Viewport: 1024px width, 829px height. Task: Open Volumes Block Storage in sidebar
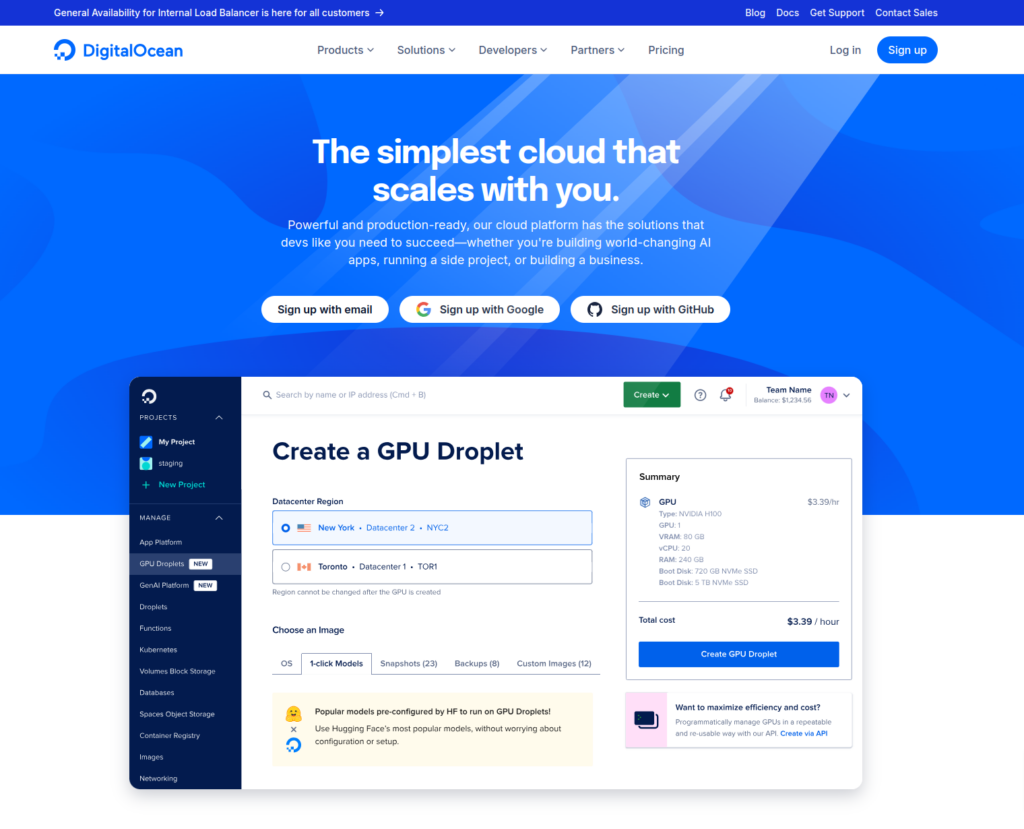tap(178, 672)
